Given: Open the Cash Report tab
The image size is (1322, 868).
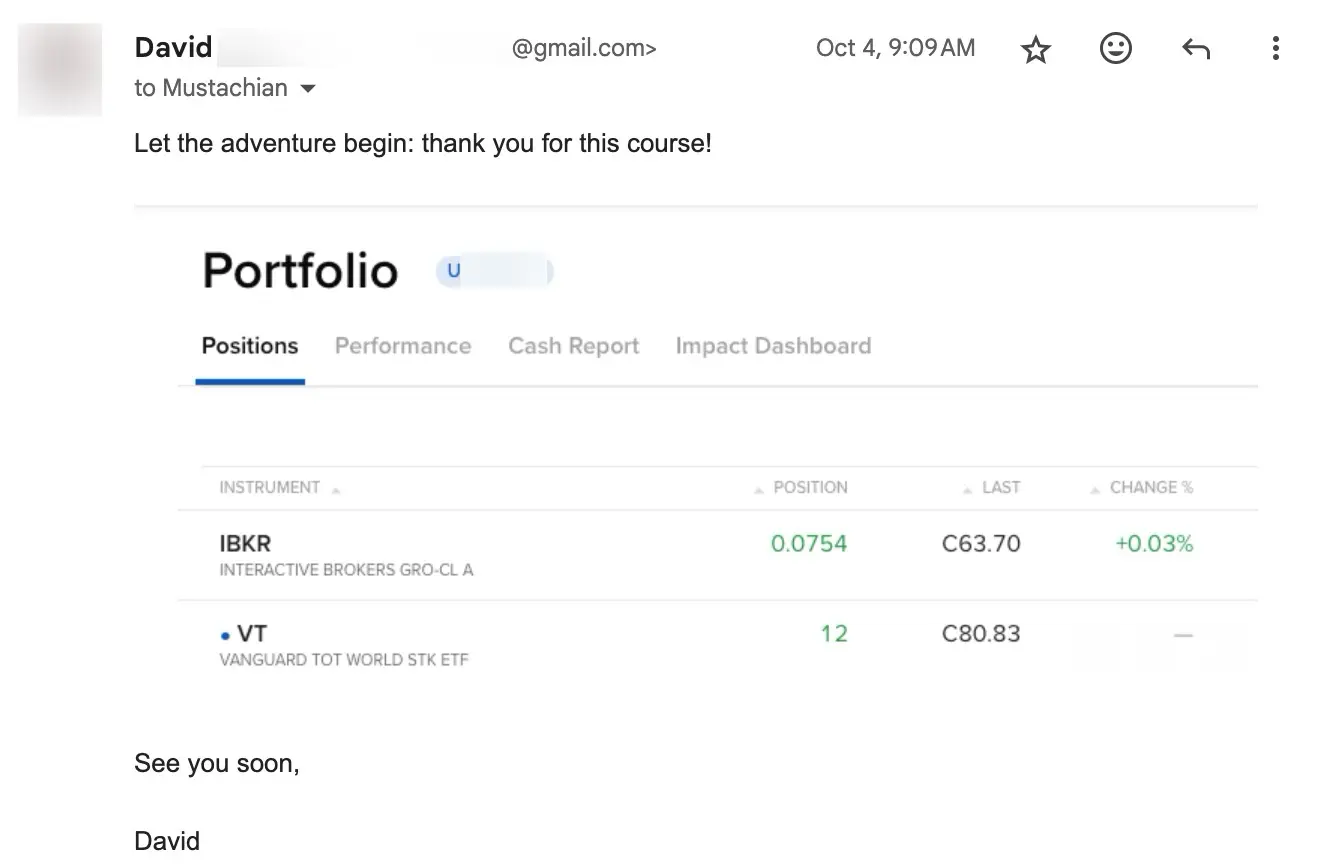Looking at the screenshot, I should click(x=574, y=346).
